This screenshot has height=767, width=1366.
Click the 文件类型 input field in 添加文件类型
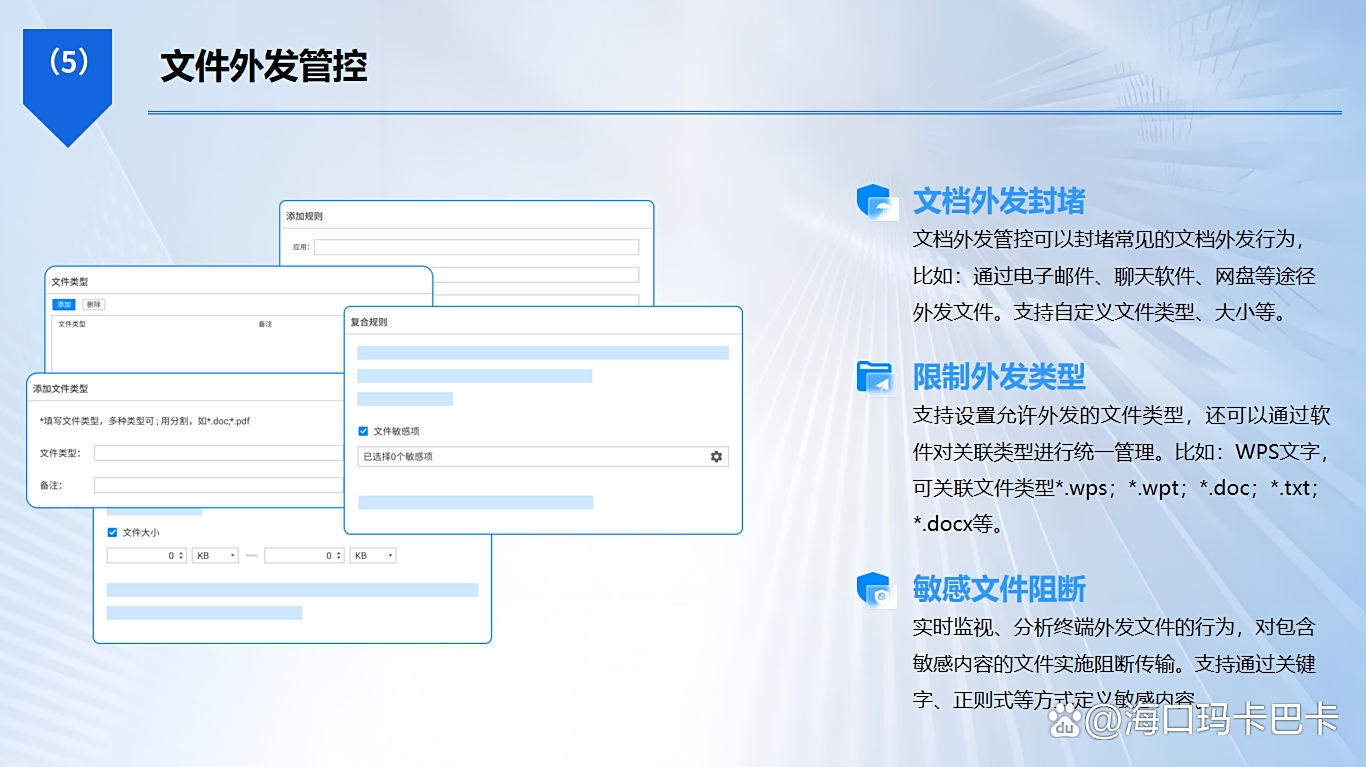pos(218,453)
